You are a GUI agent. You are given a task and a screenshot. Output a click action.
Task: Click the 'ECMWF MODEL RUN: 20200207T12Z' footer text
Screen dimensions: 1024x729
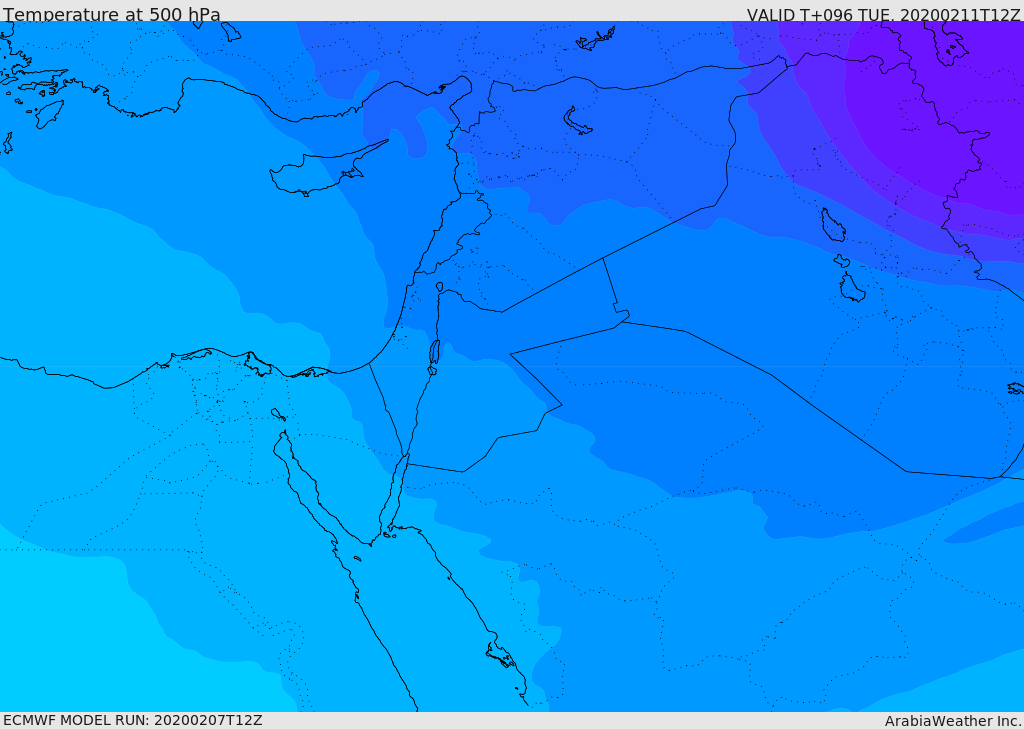click(x=133, y=720)
